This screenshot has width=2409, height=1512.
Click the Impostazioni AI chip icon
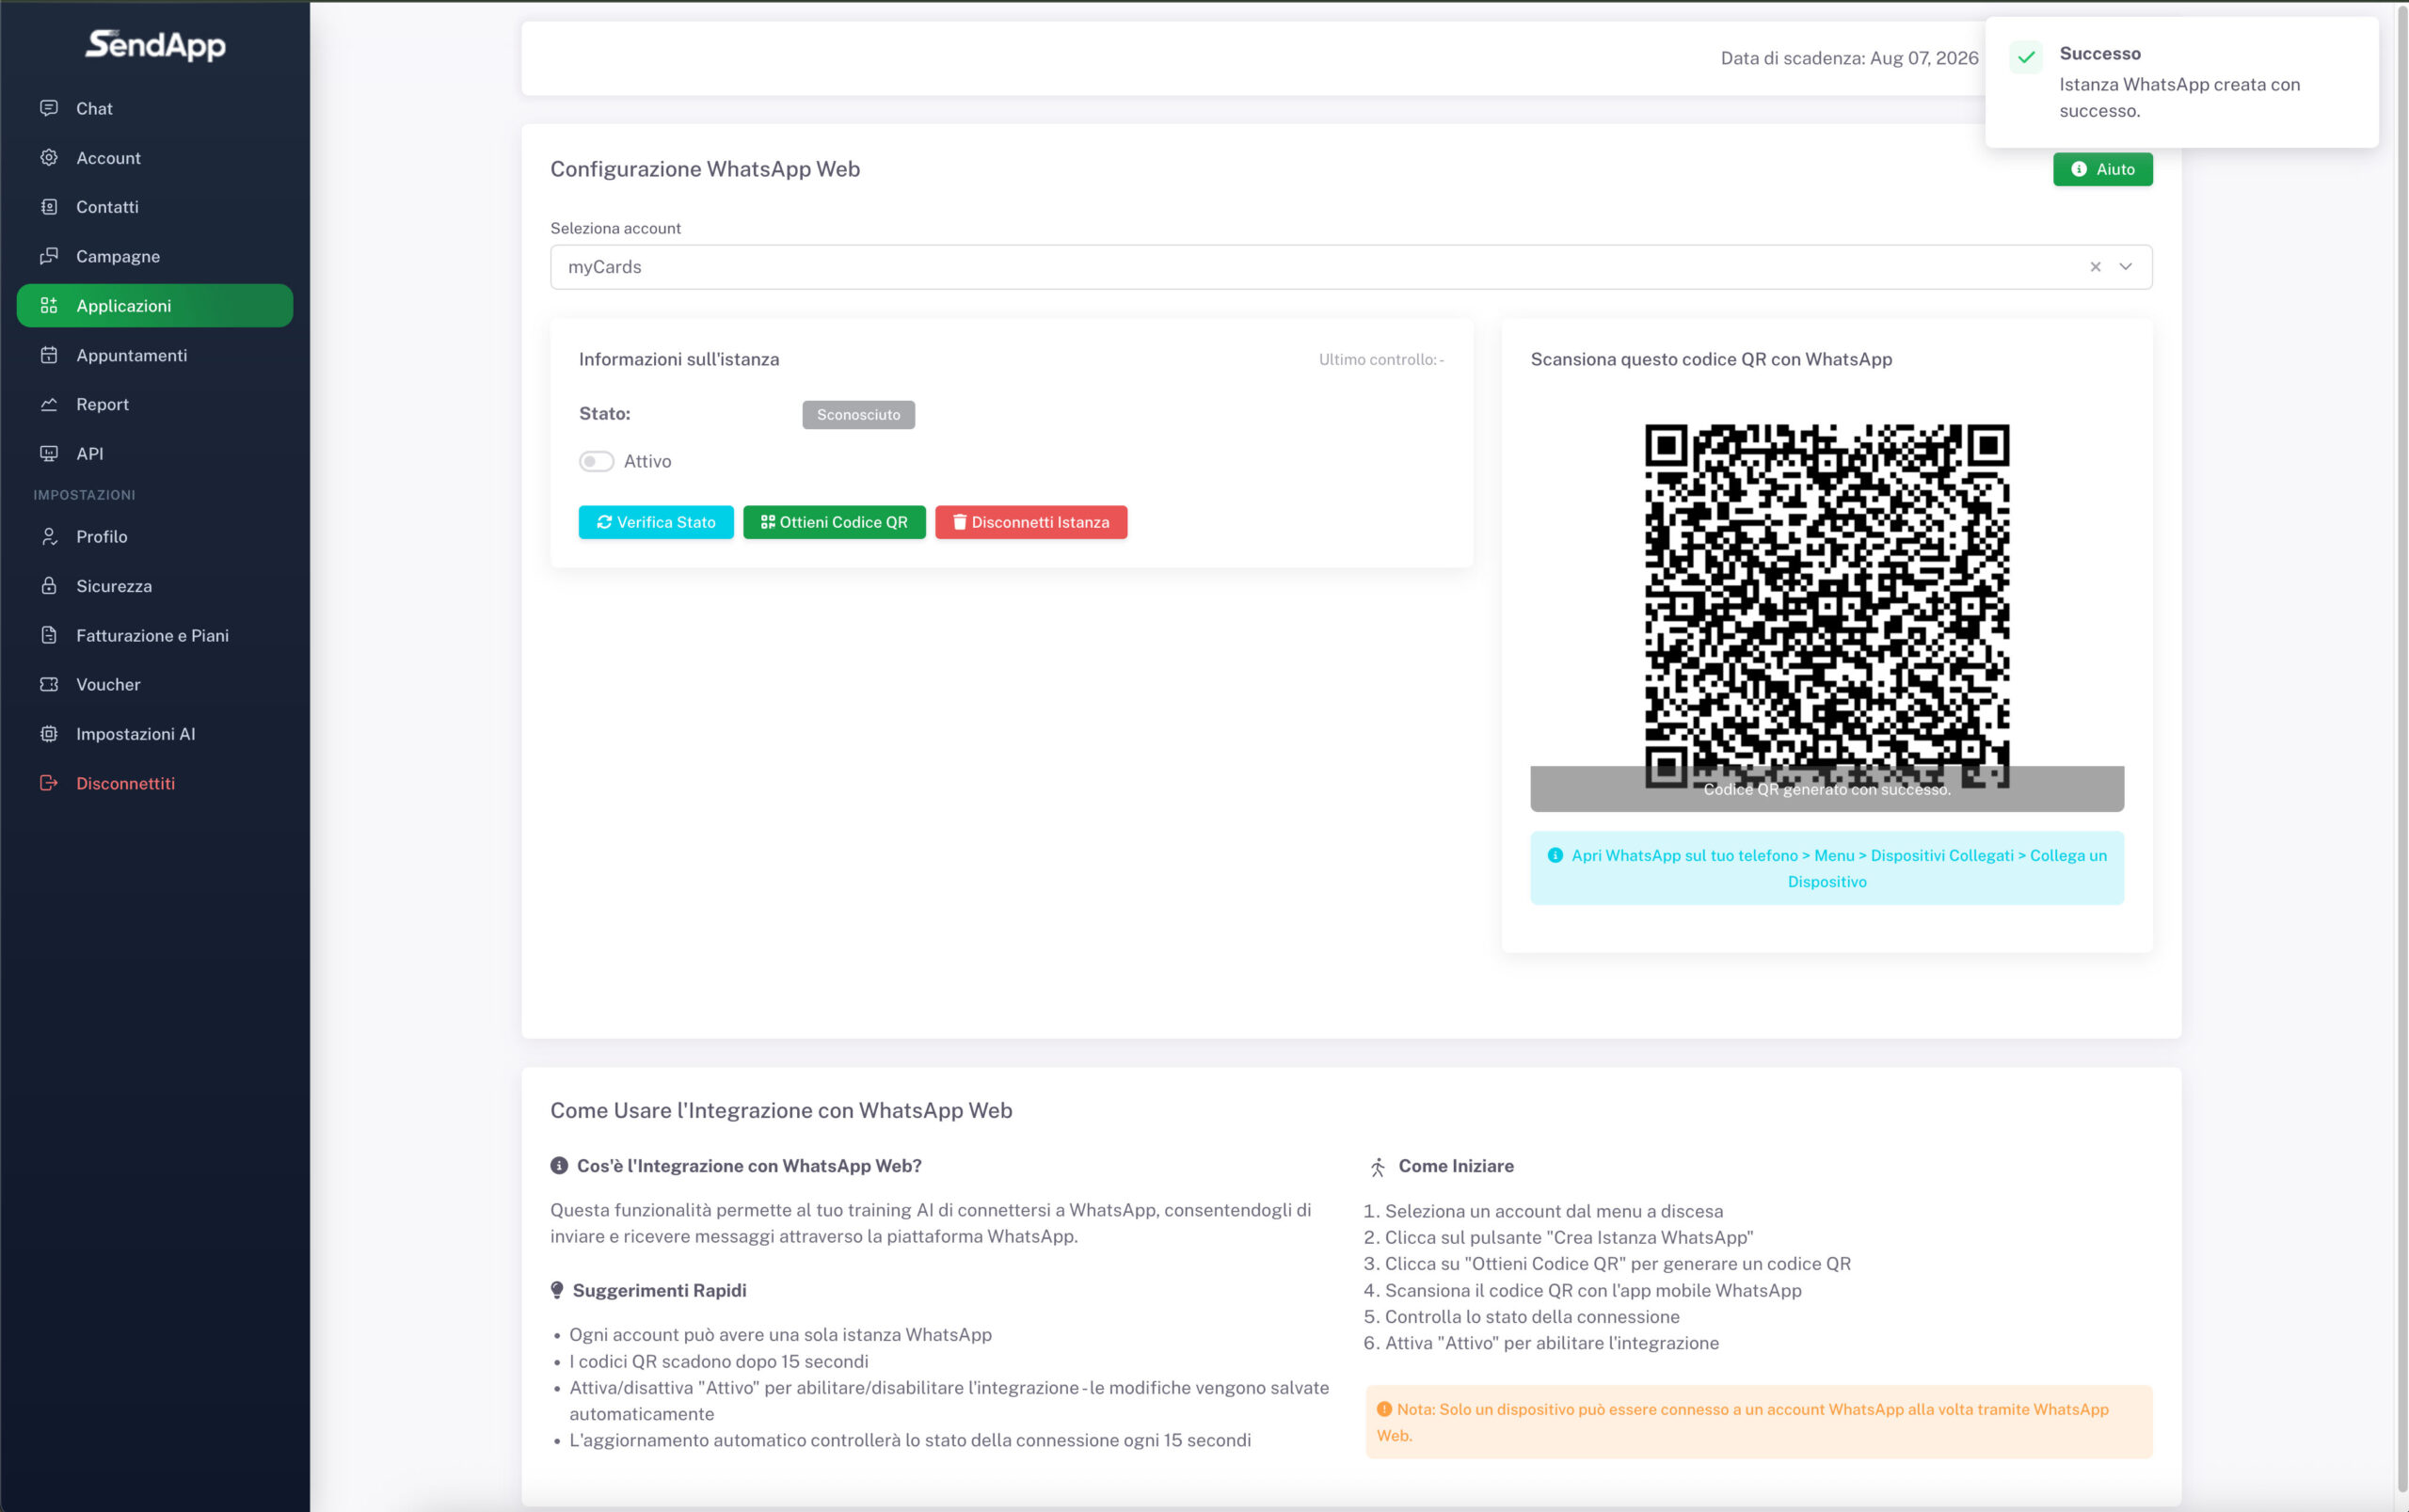[x=48, y=734]
